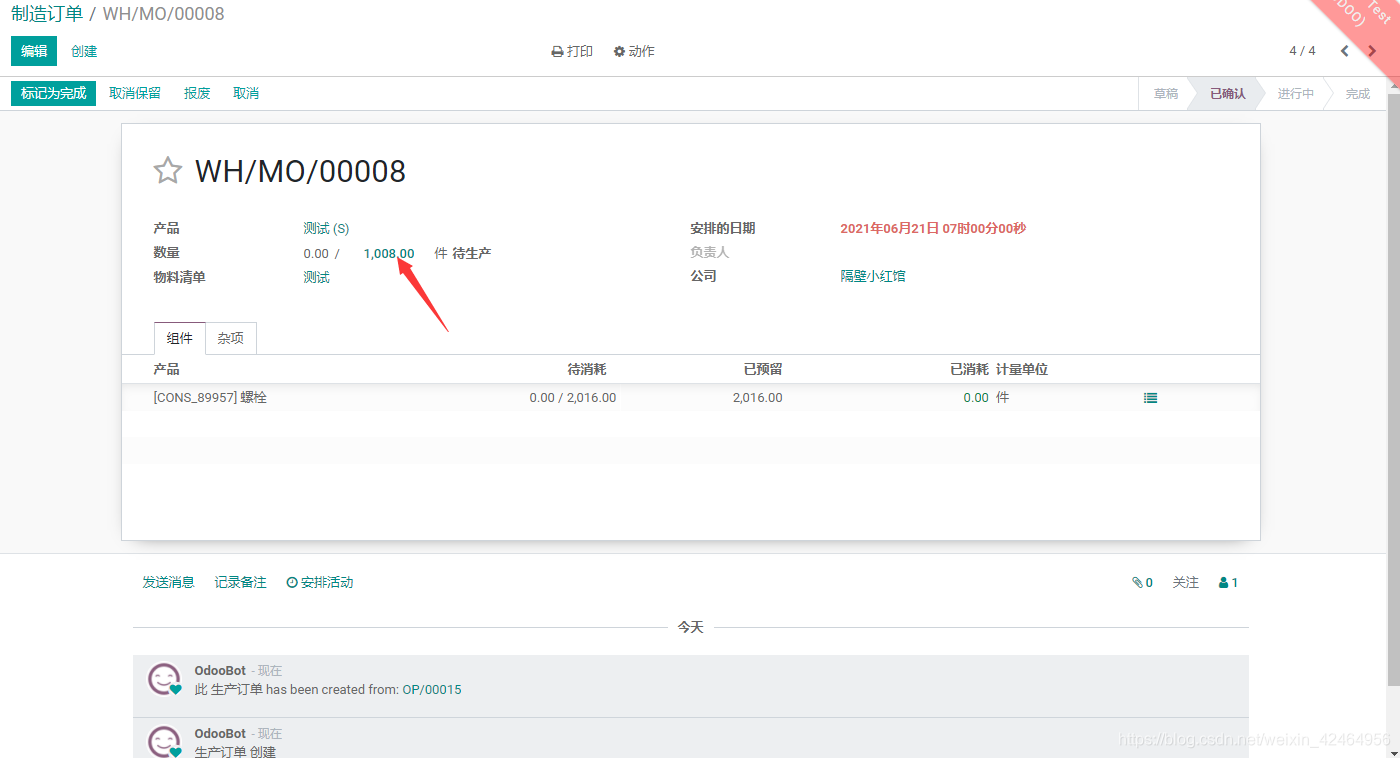Screen dimensions: 1400x758
Task: Click the 取消 cancel button
Action: tap(246, 93)
